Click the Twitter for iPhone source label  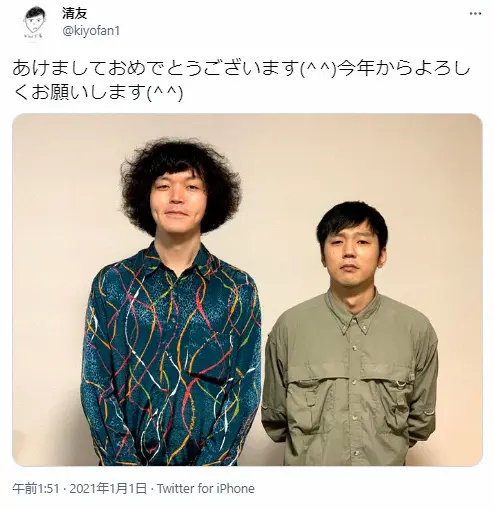[x=206, y=489]
